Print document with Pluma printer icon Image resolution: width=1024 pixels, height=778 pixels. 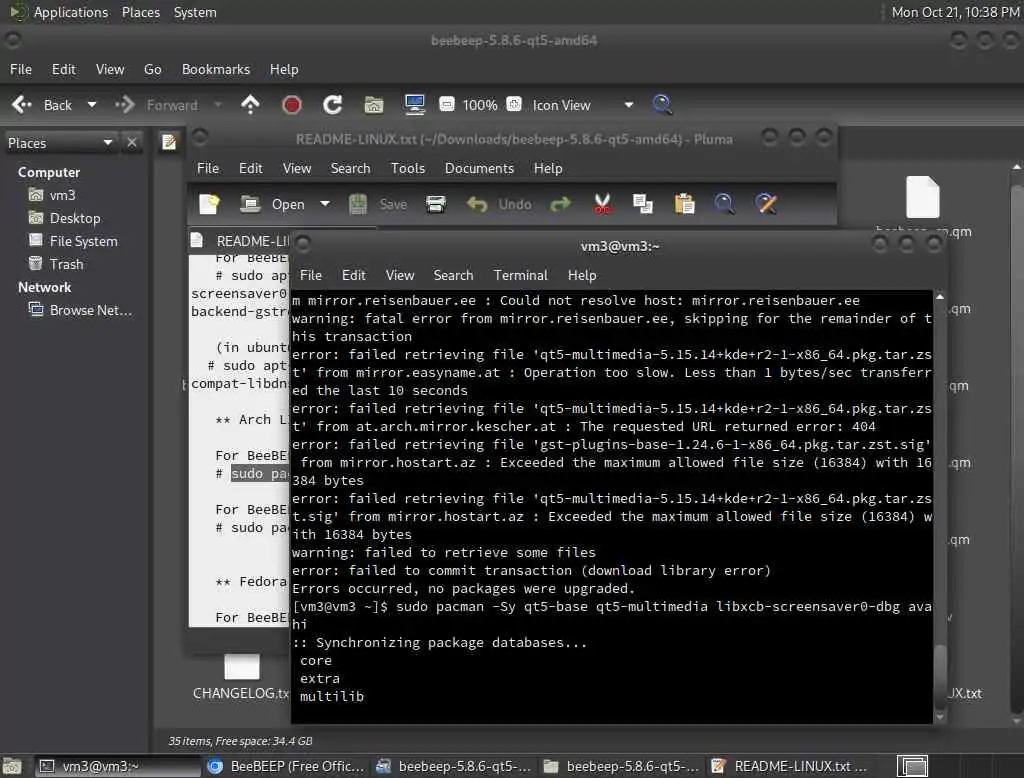(436, 204)
